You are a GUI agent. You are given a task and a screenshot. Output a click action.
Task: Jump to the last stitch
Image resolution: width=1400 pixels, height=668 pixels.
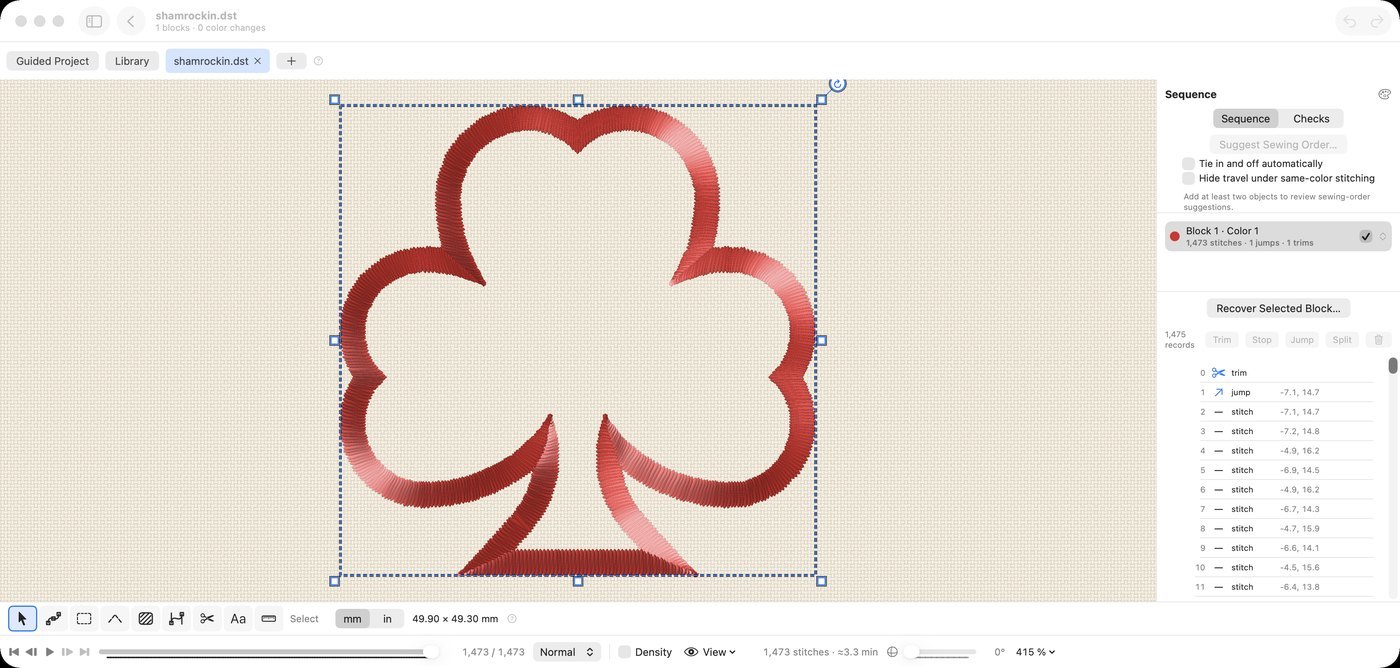85,652
